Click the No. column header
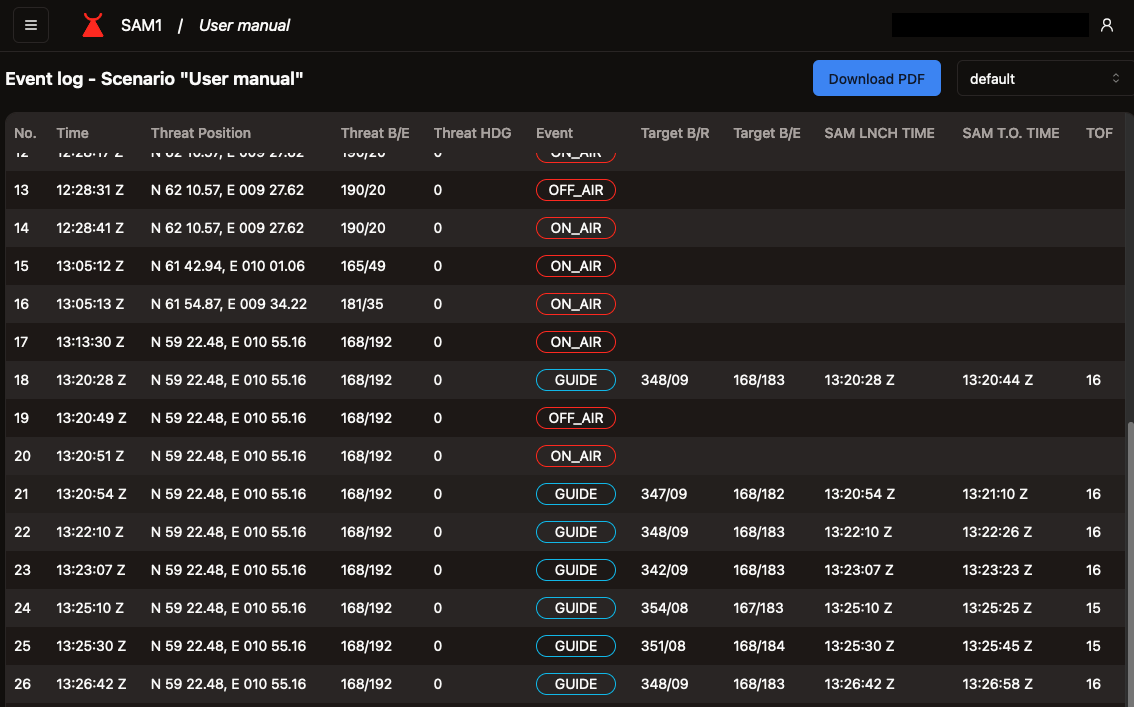The height and width of the screenshot is (707, 1134). click(25, 133)
